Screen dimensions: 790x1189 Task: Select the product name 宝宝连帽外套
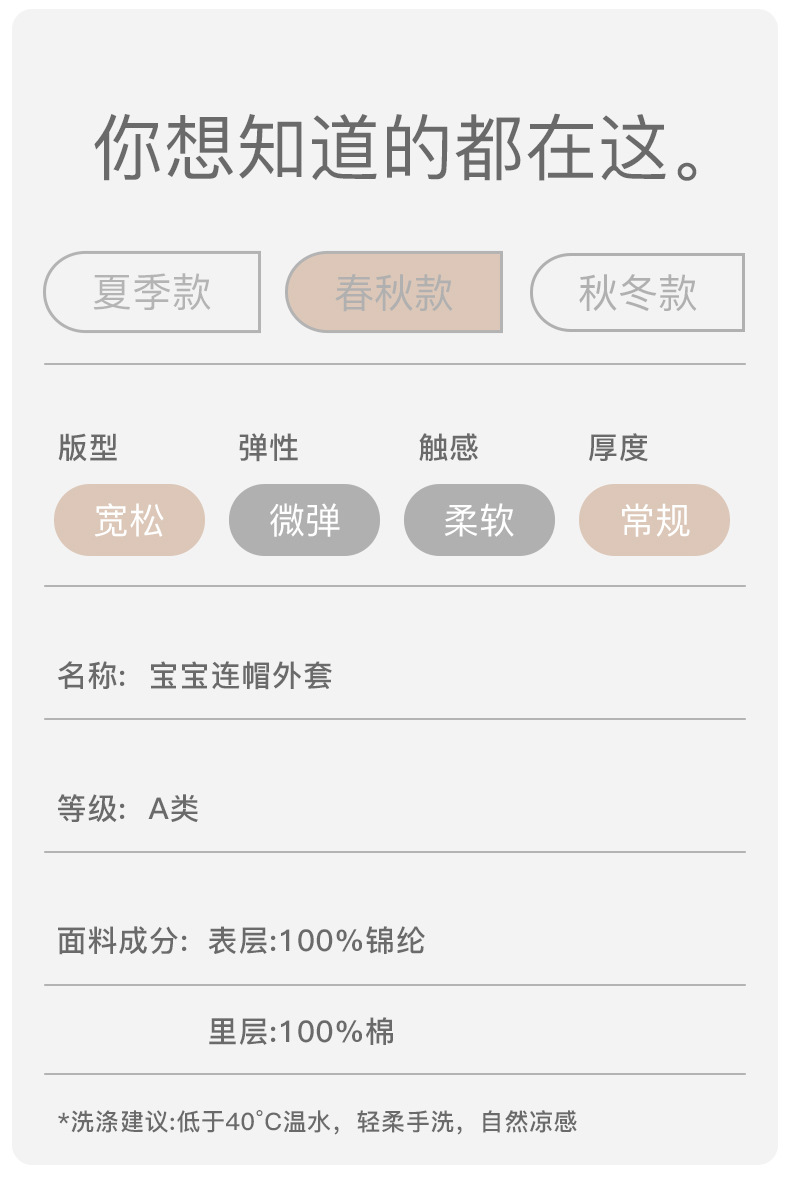pos(240,676)
